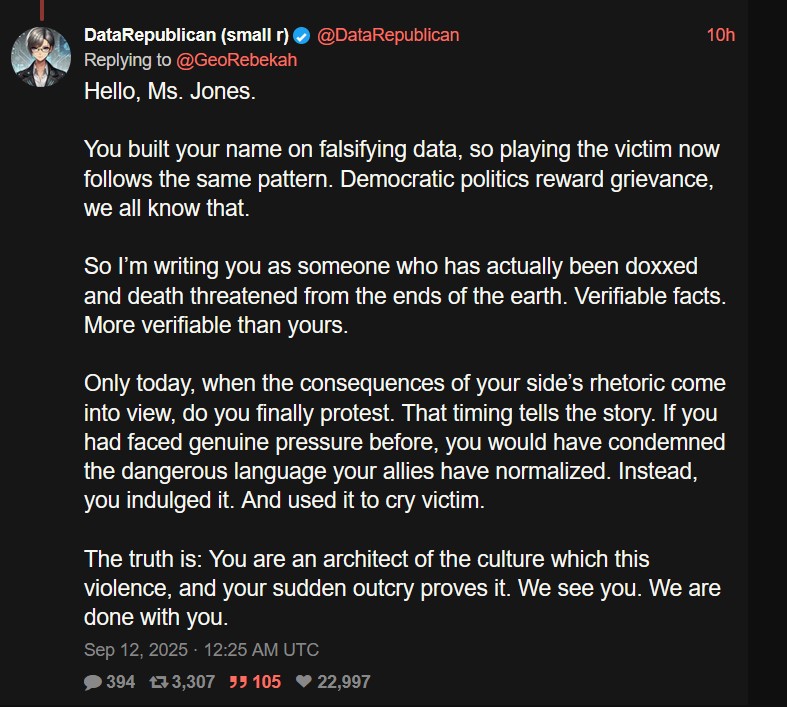This screenshot has width=787, height=707.
Task: Open the DataRepublican (small r) display name
Action: tap(186, 35)
